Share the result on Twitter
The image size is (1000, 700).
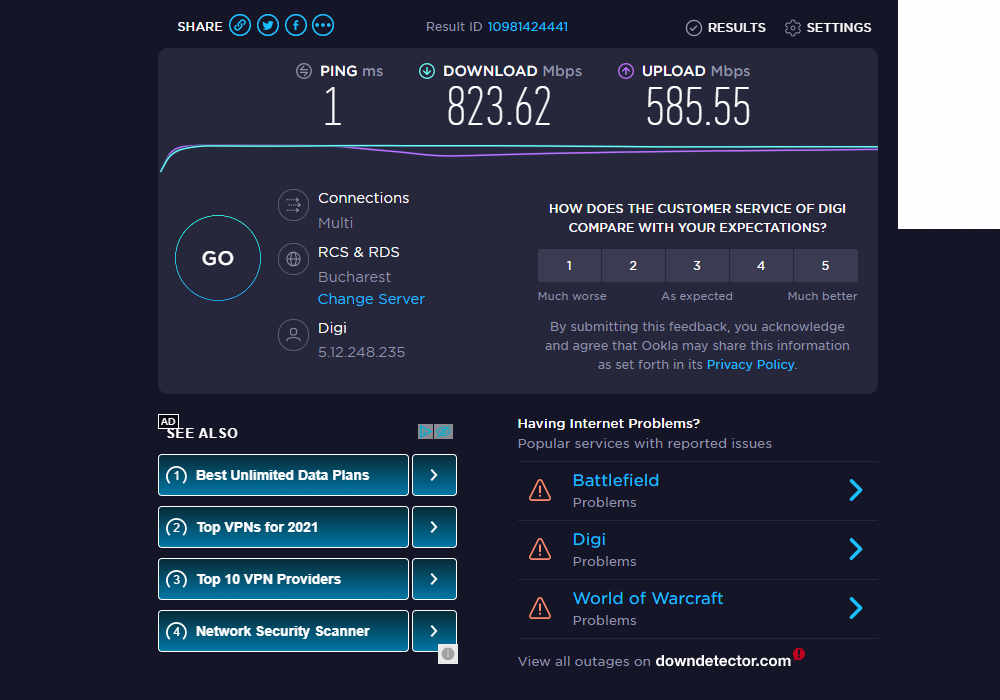[268, 26]
